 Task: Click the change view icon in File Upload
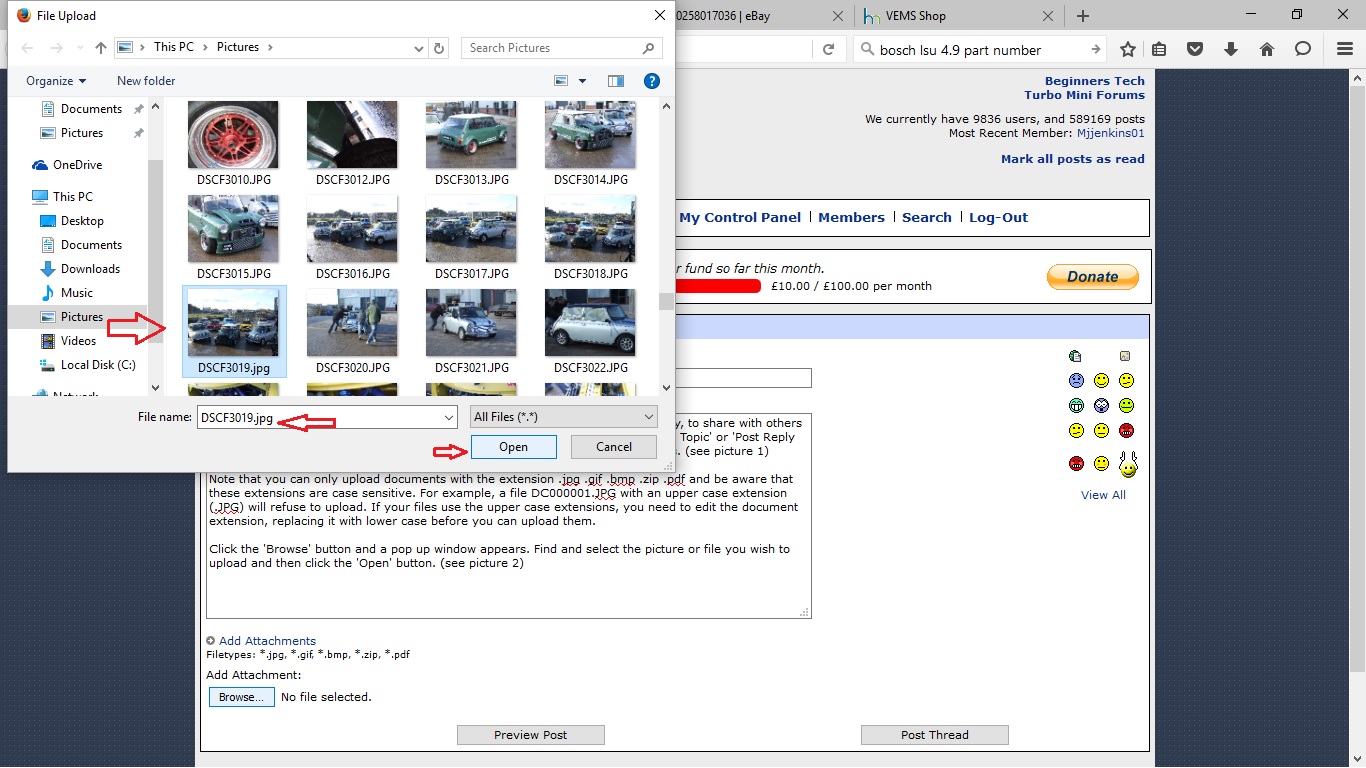click(x=562, y=81)
